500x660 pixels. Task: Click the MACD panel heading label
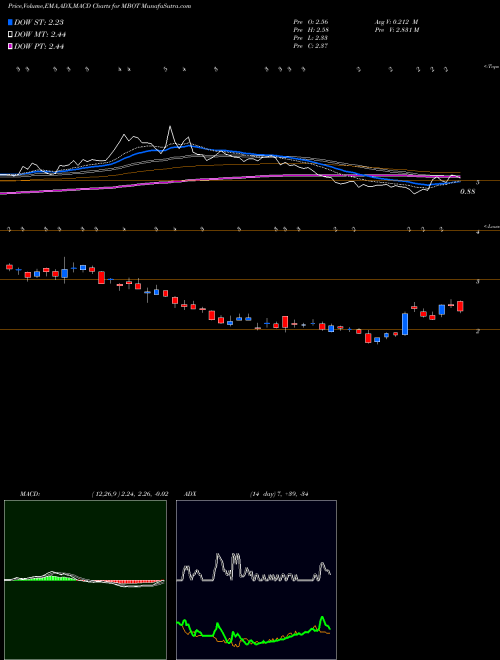point(30,494)
